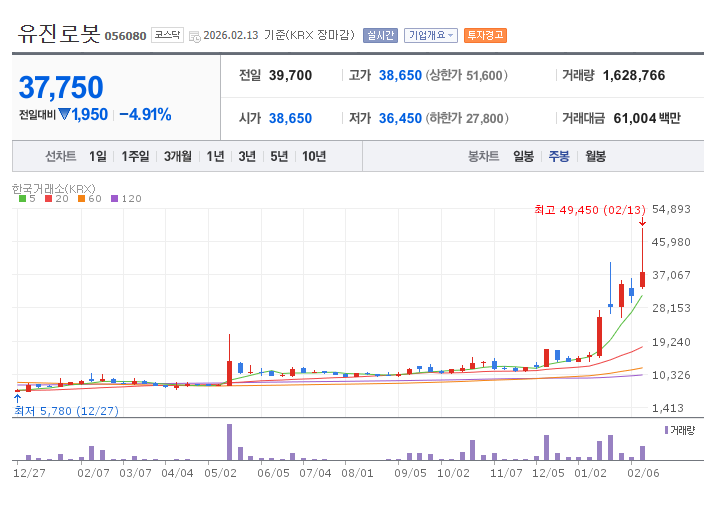
Task: Select the 3년 line chart tab
Action: (247, 156)
